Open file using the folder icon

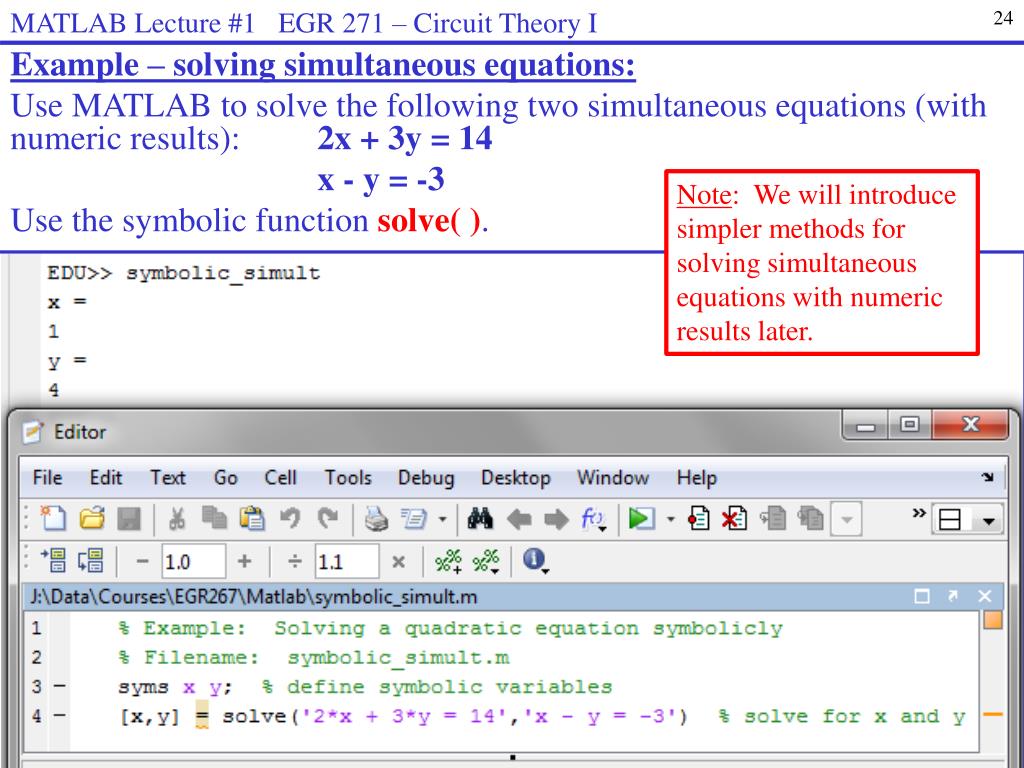coord(92,519)
